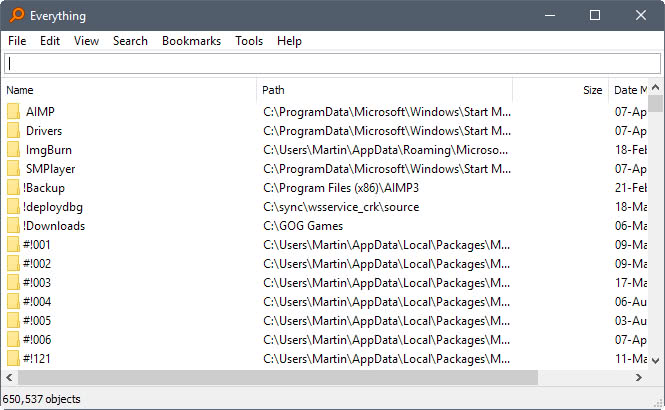
Task: Select the !deploydbg row name text
Action: tap(53, 207)
